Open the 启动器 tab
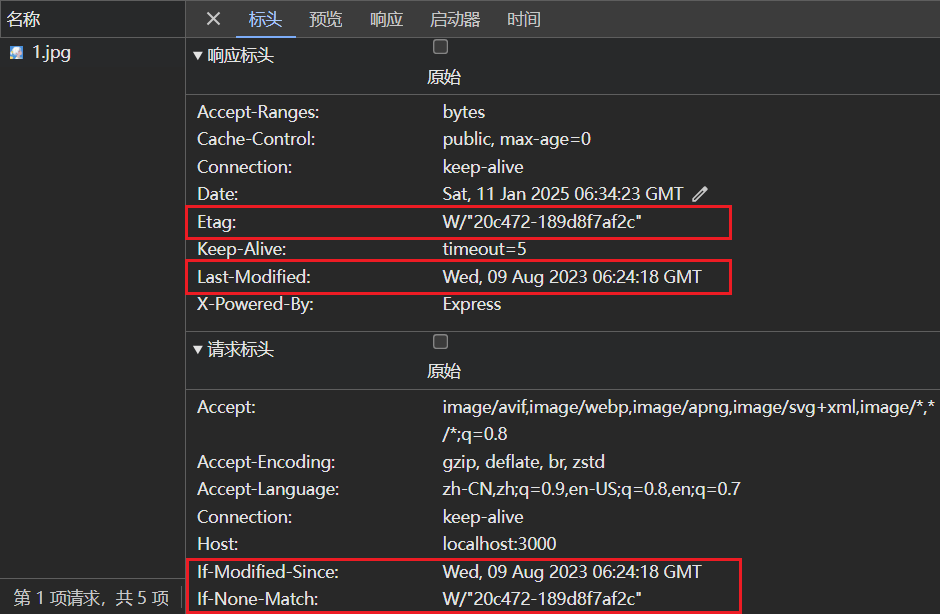 tap(455, 19)
